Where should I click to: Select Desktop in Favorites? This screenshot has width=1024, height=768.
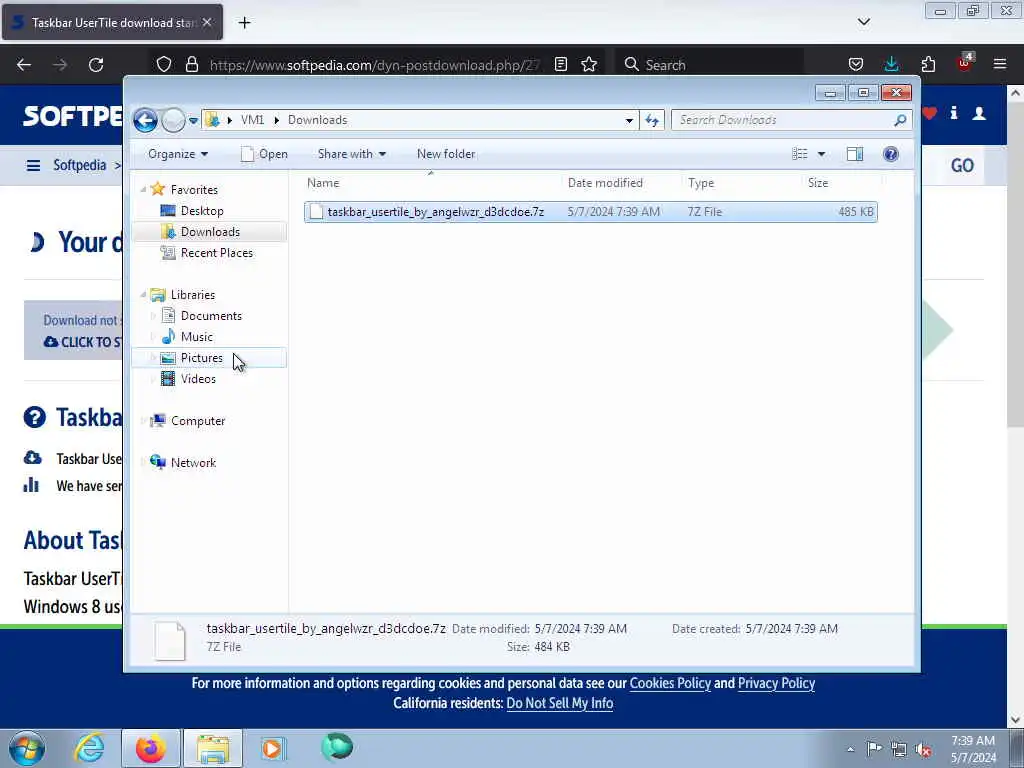pyautogui.click(x=202, y=211)
